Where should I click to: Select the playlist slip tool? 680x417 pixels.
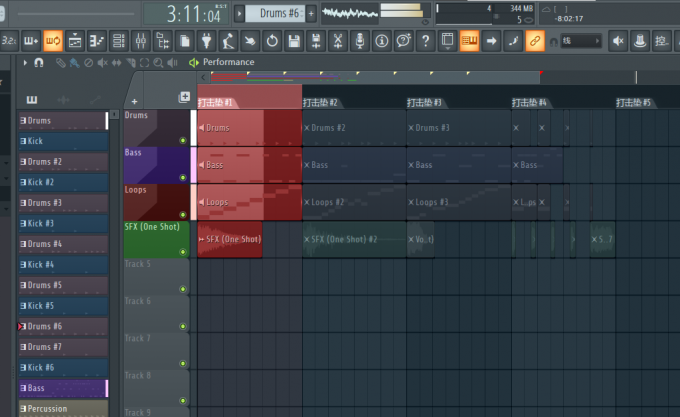[x=116, y=63]
